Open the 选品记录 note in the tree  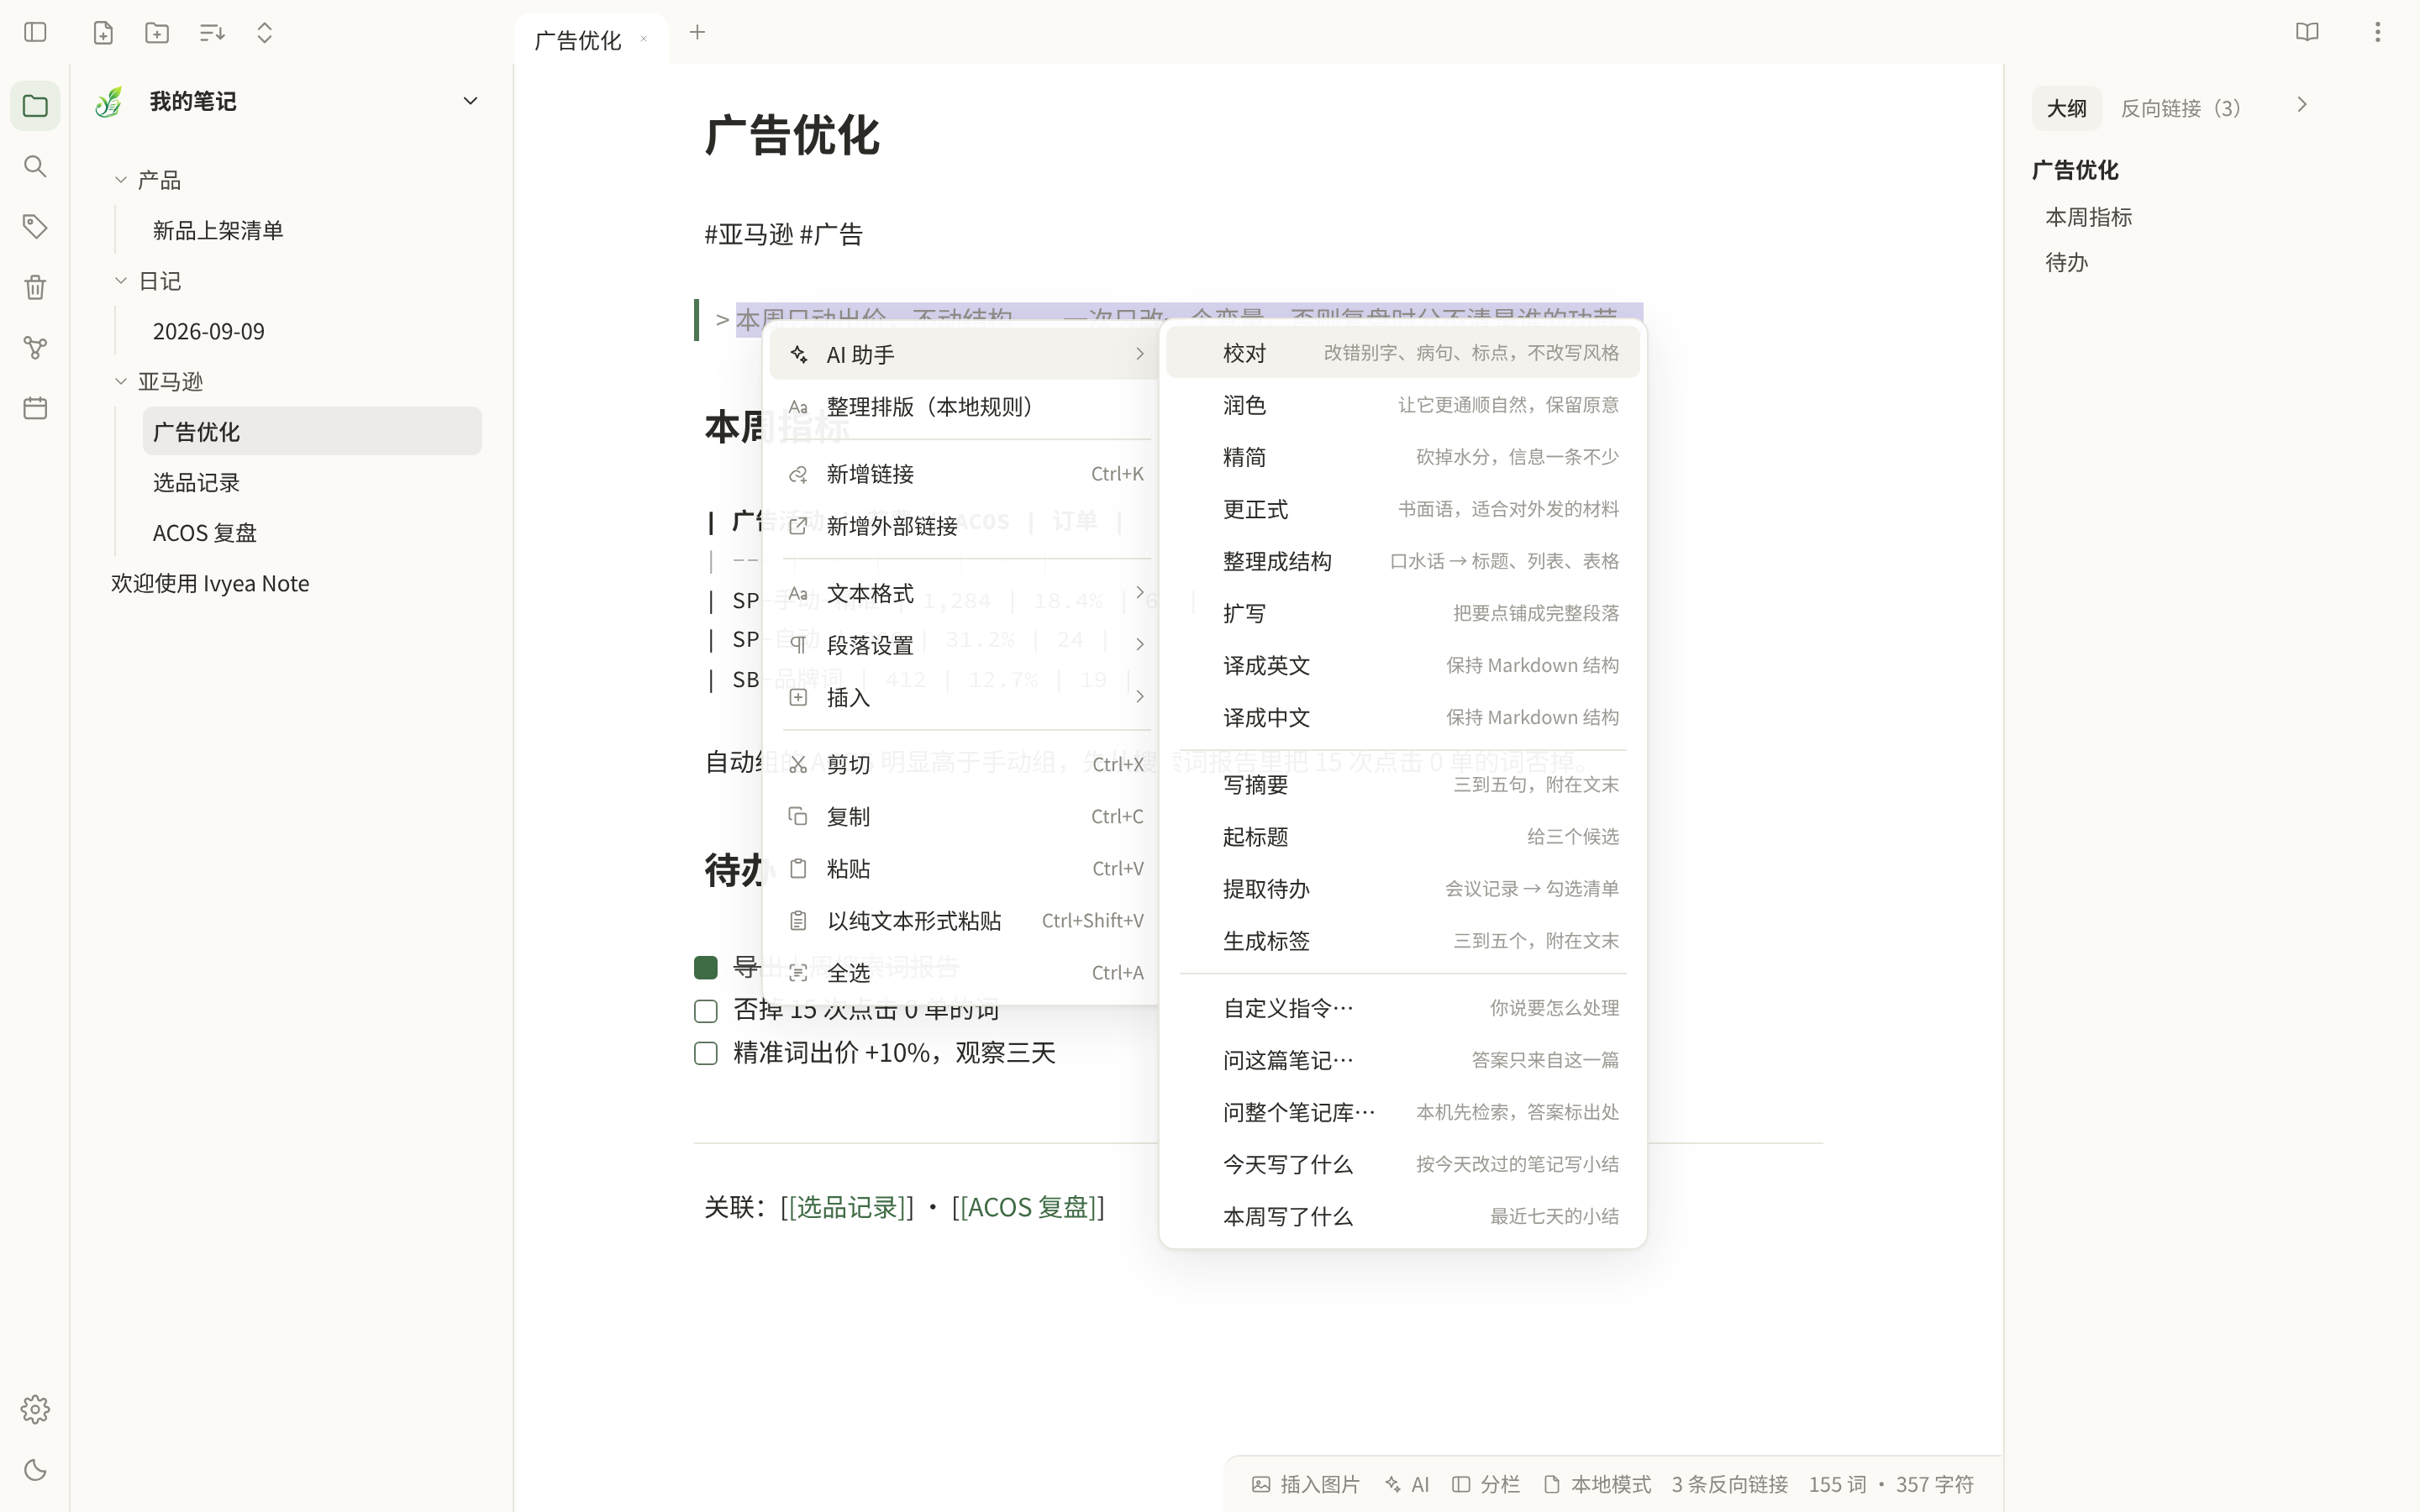pyautogui.click(x=312, y=482)
